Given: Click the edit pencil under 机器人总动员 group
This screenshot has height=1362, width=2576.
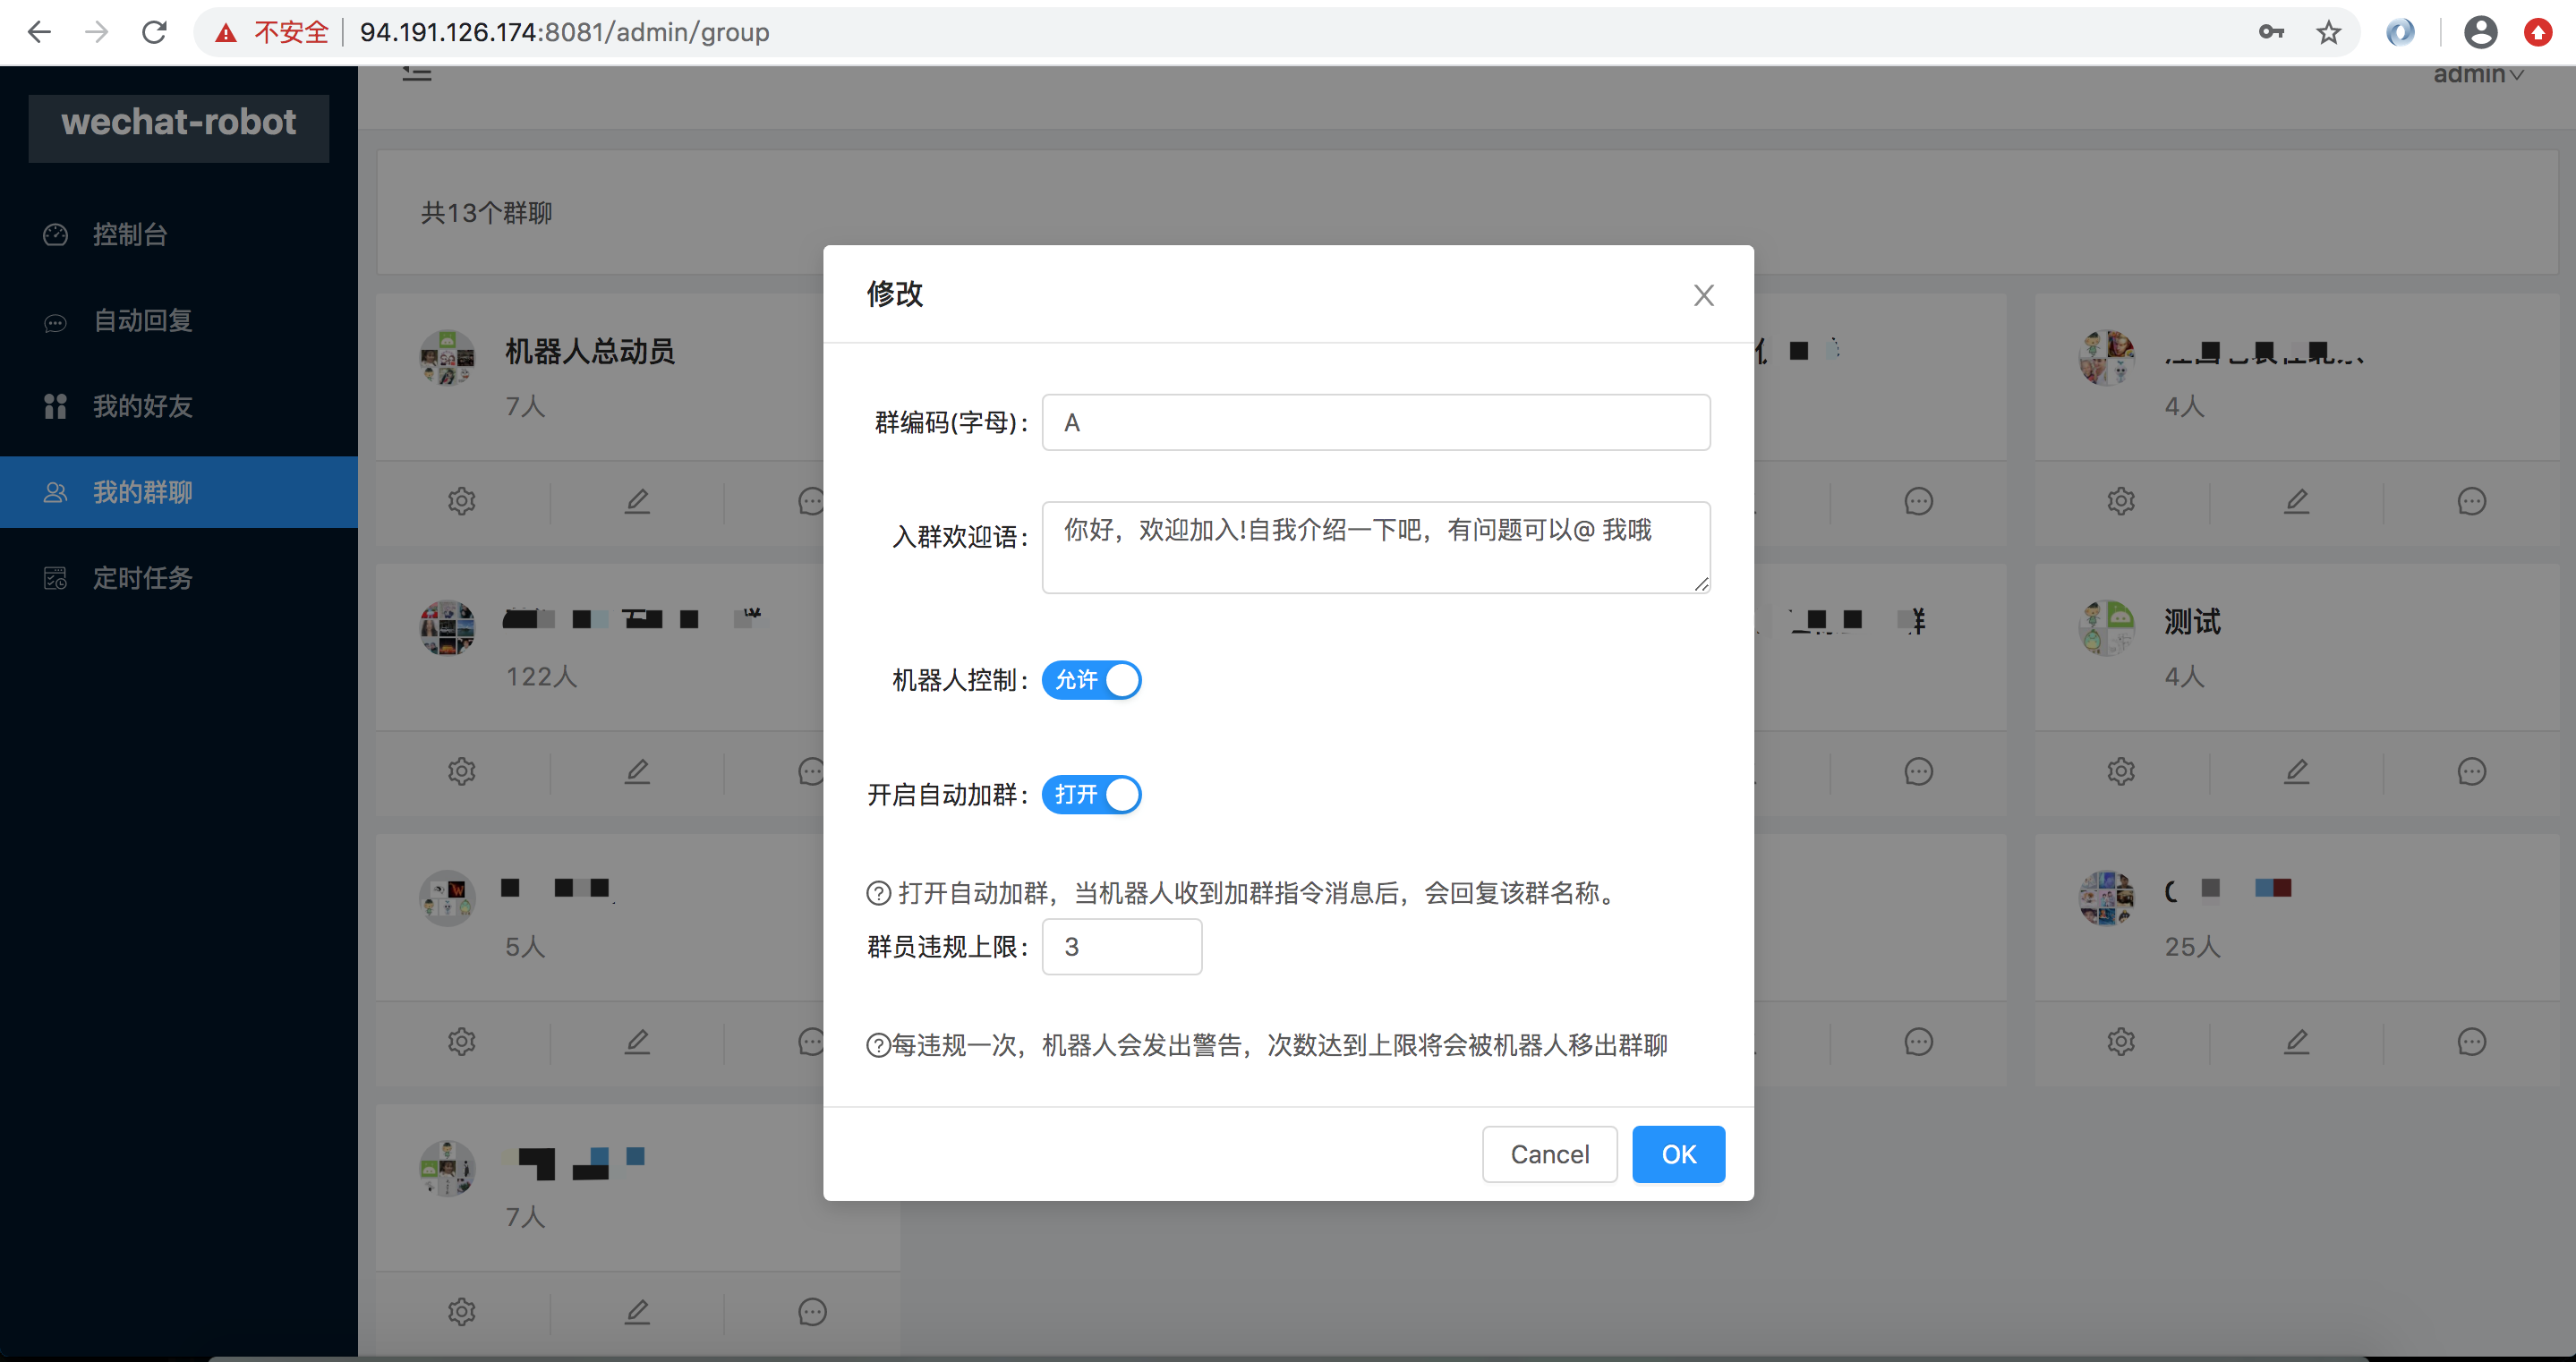Looking at the screenshot, I should tap(637, 501).
